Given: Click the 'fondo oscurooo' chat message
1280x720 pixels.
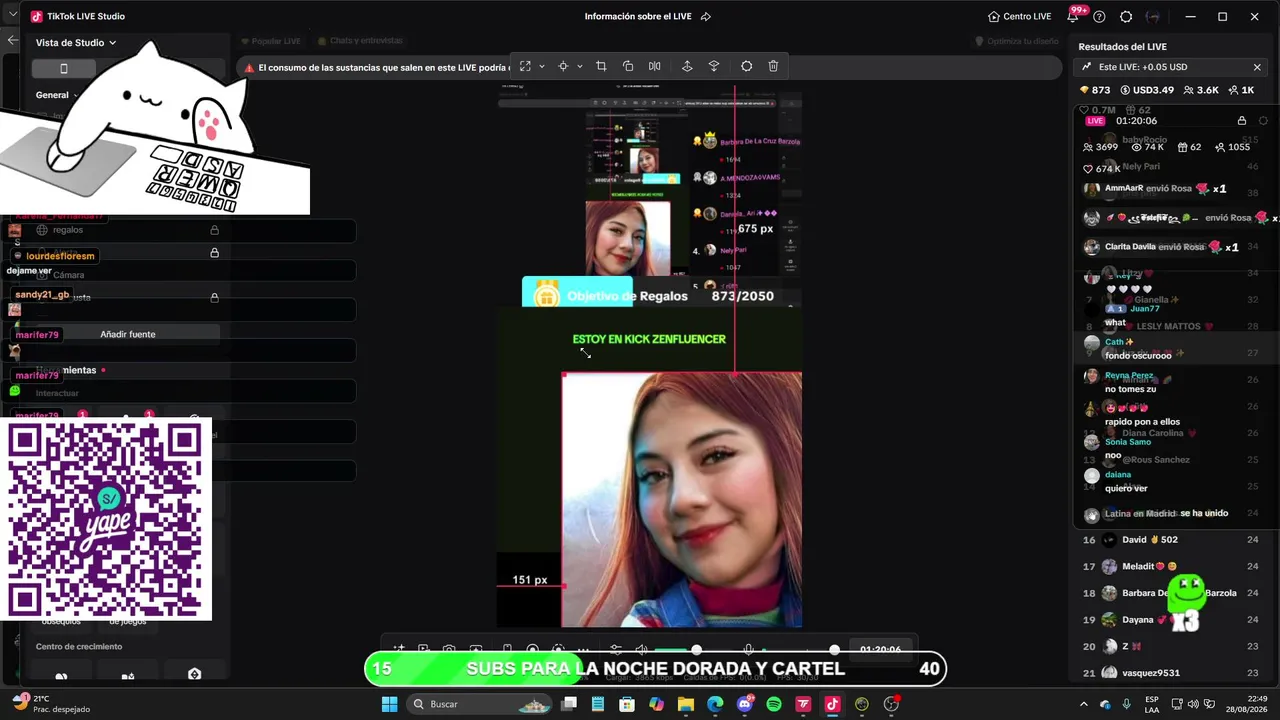Looking at the screenshot, I should (x=1138, y=355).
